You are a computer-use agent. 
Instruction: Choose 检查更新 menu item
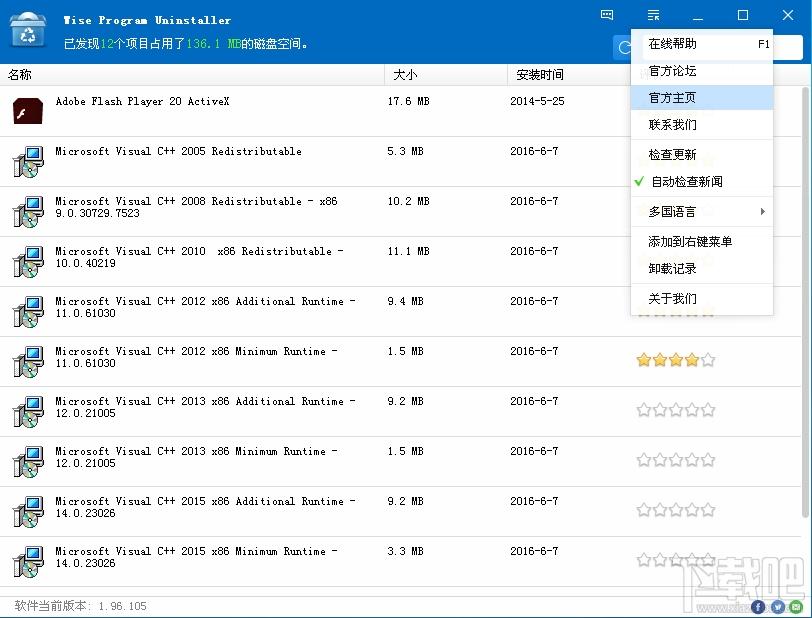(702, 154)
